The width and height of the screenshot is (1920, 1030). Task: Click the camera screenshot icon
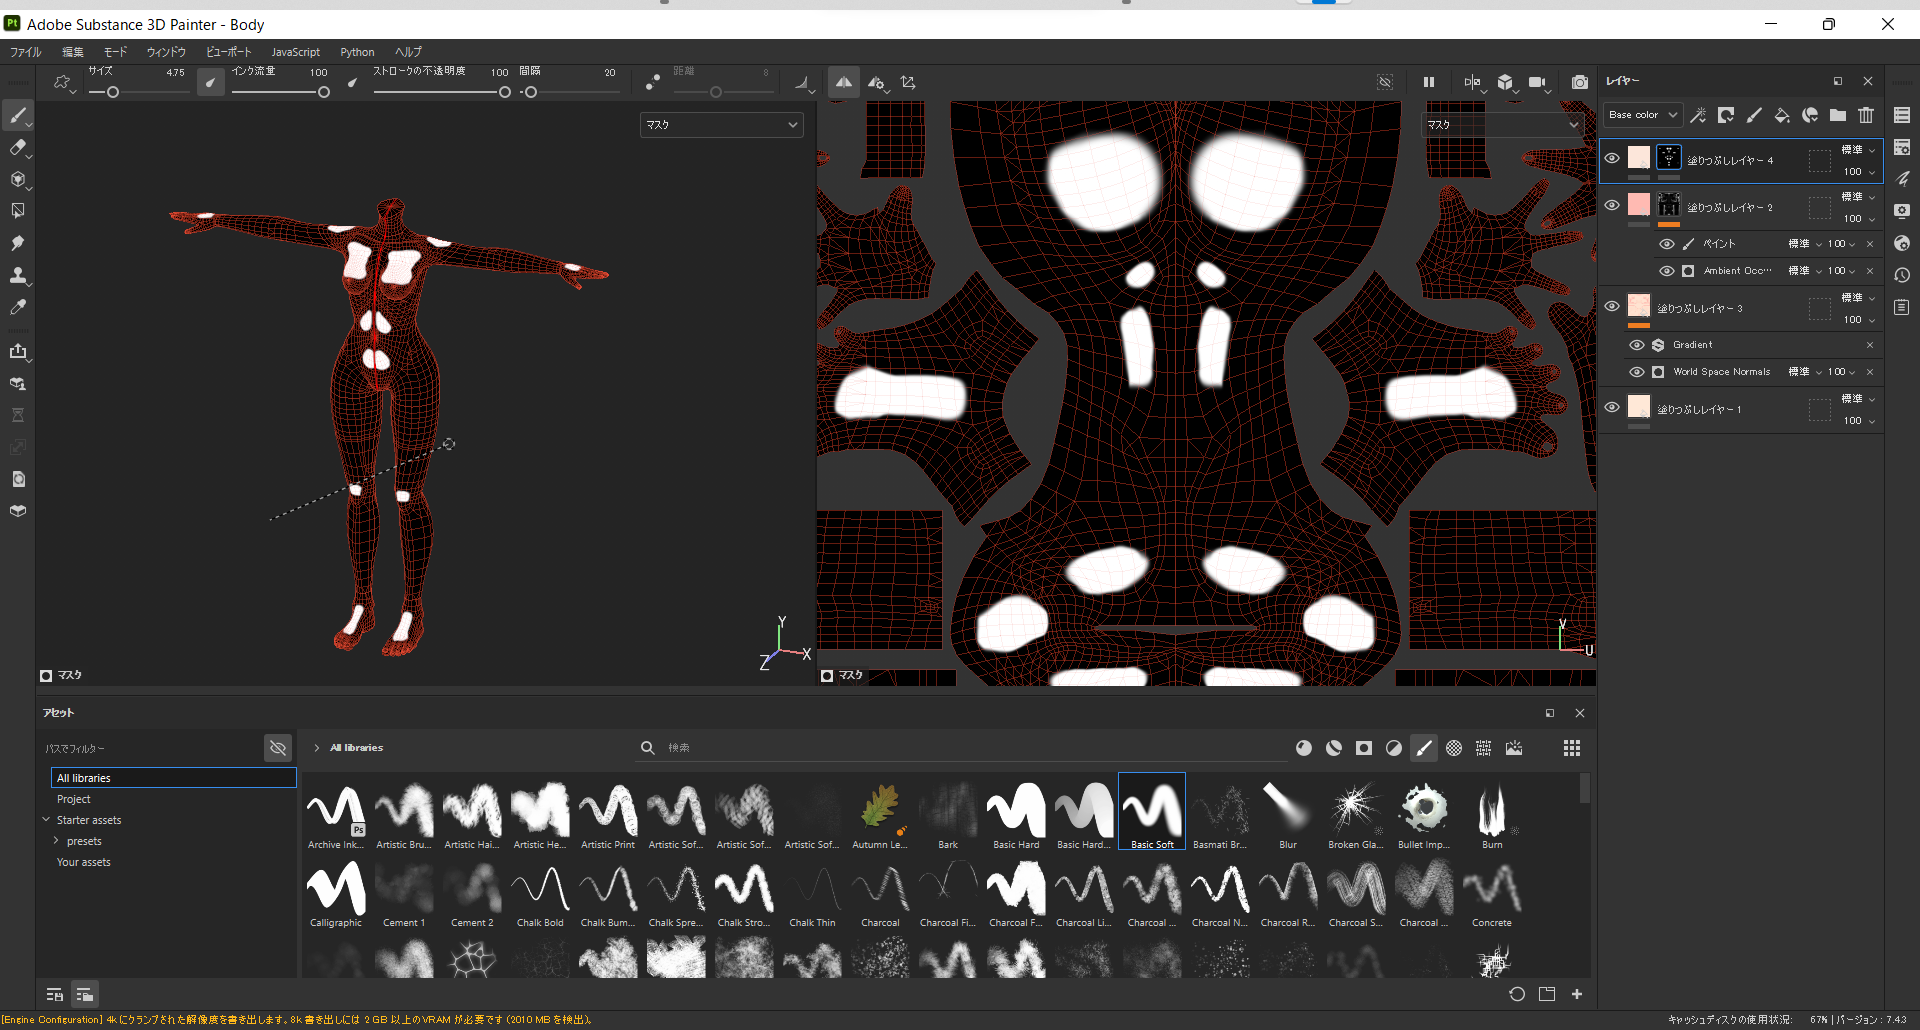(x=1579, y=82)
